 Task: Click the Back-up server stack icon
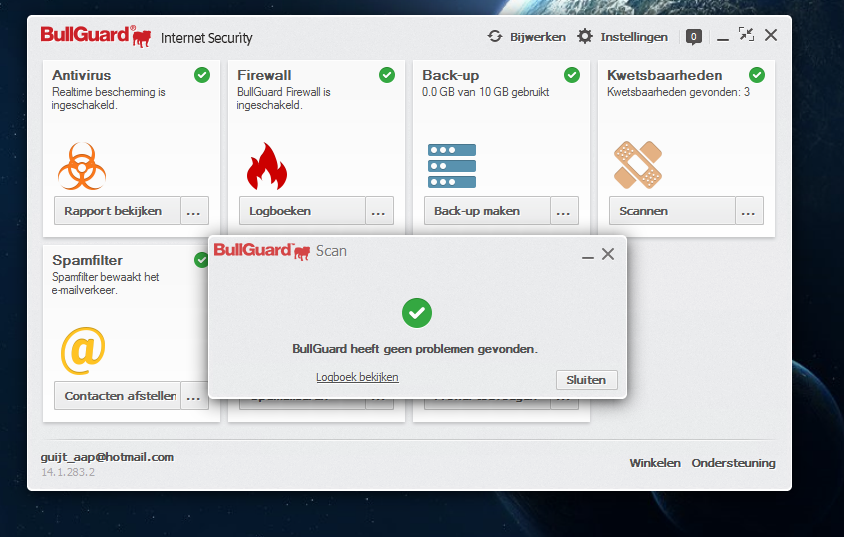[452, 166]
